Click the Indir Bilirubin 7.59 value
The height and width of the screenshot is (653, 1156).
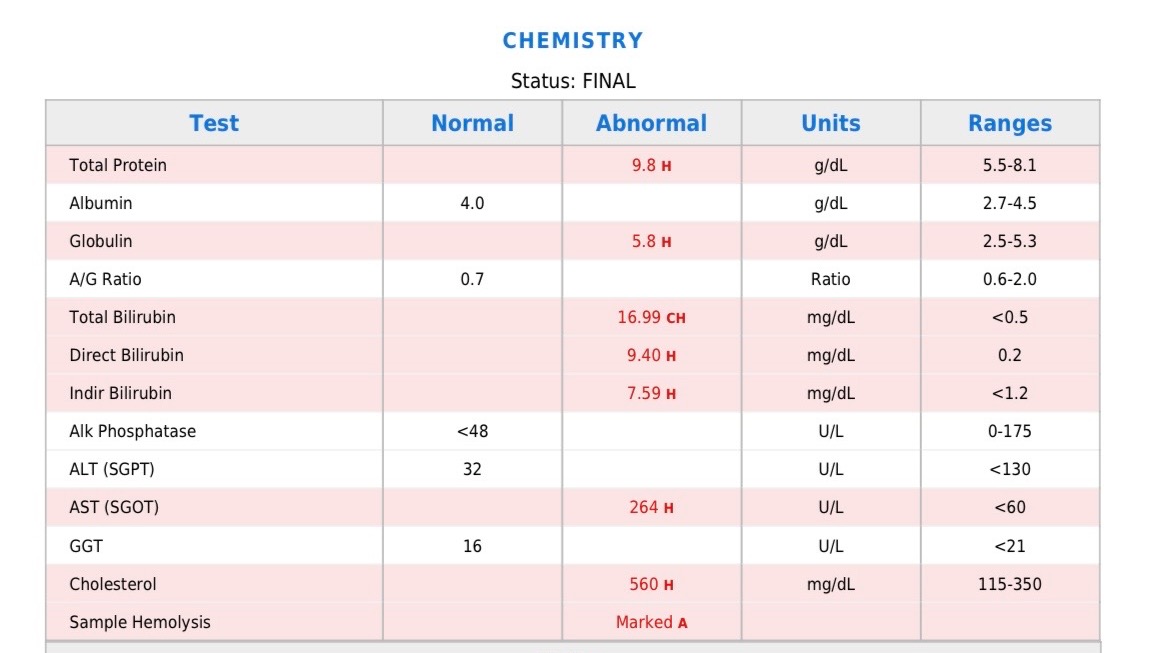pos(643,393)
